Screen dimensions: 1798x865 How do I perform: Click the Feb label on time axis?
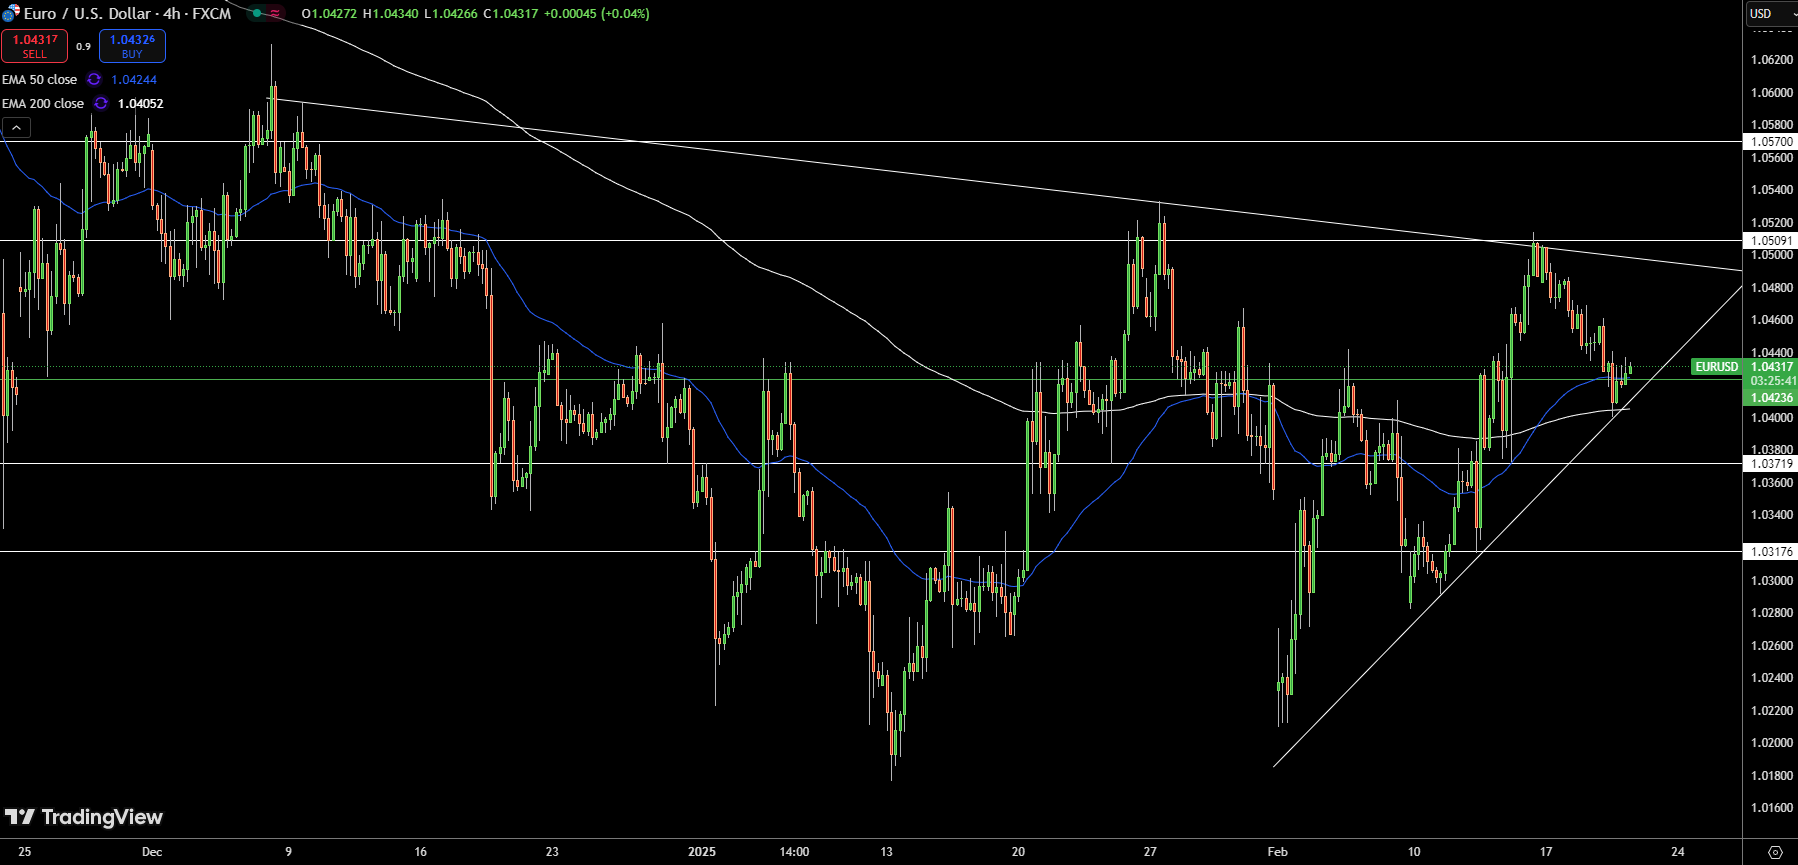pos(1278,852)
